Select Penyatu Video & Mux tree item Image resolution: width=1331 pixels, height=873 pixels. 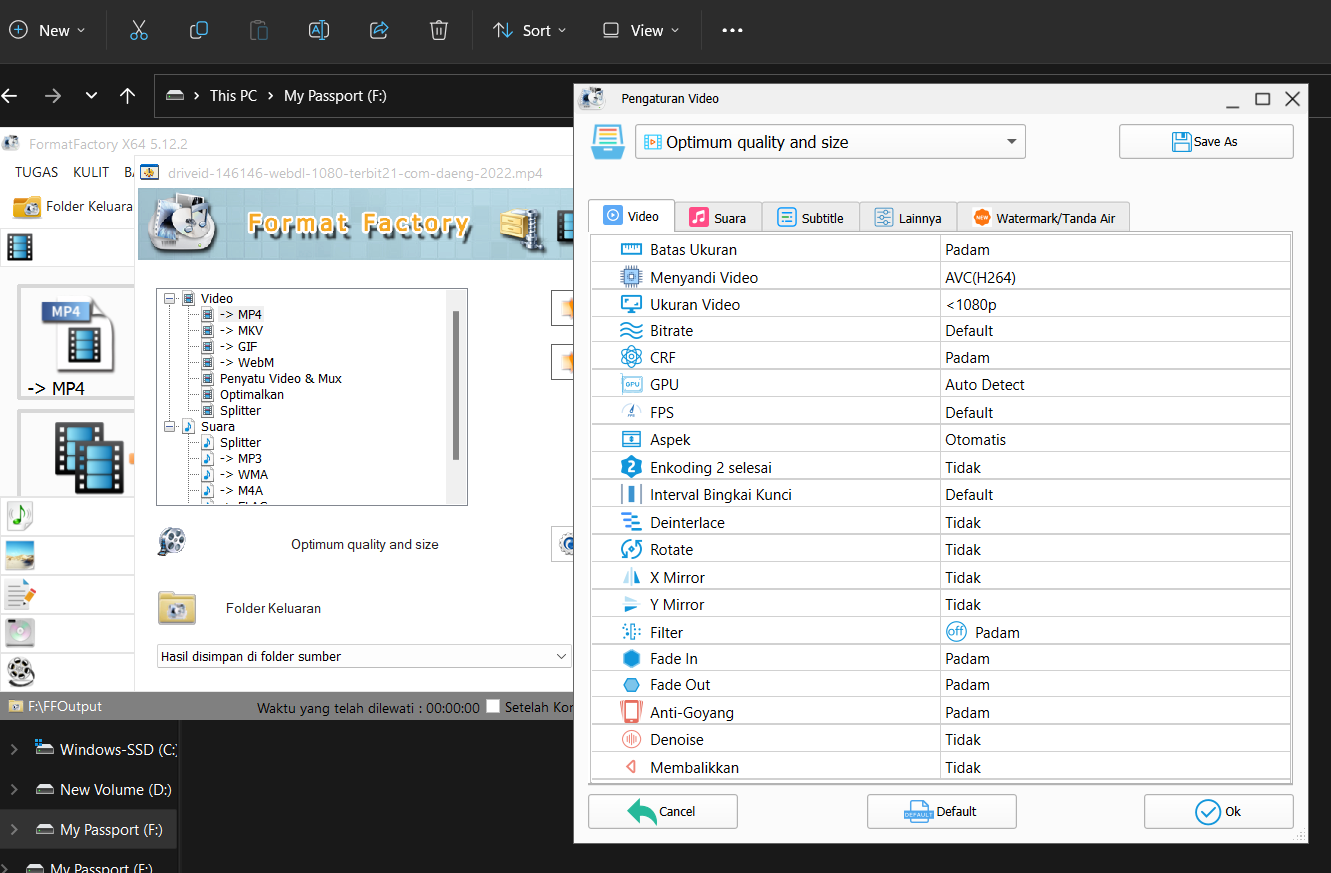[281, 378]
